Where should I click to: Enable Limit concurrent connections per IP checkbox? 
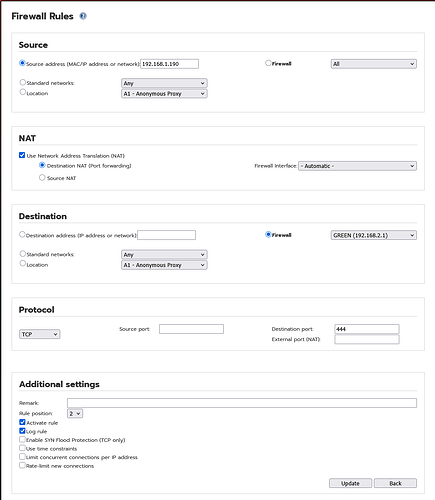tap(22, 457)
